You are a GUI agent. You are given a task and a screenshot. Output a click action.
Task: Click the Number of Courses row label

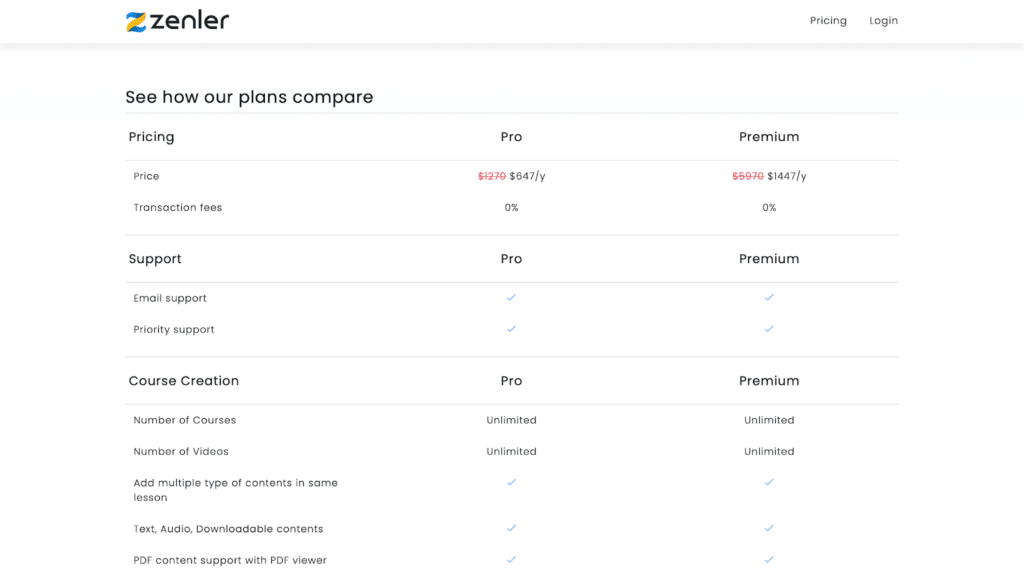185,420
